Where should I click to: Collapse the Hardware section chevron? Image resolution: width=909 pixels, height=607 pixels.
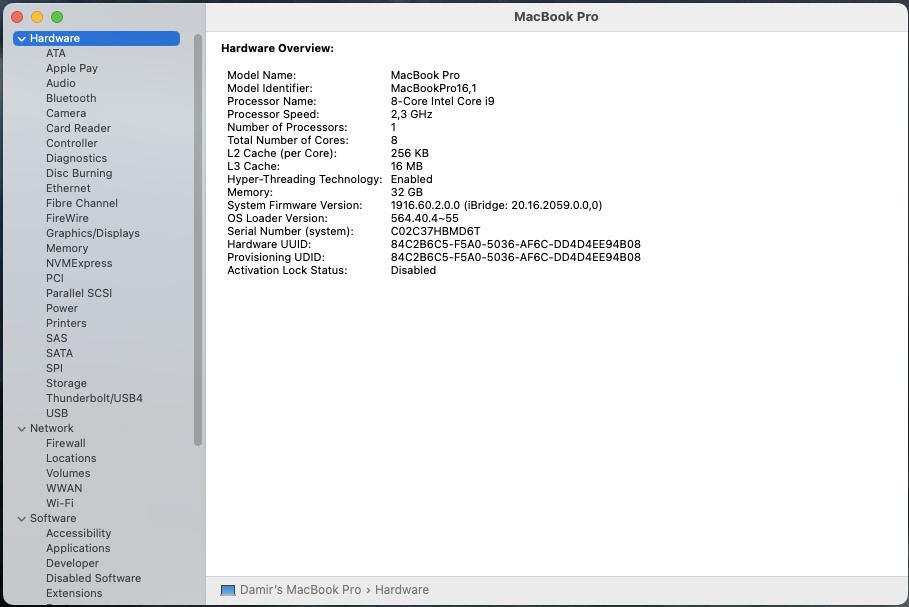coord(21,39)
